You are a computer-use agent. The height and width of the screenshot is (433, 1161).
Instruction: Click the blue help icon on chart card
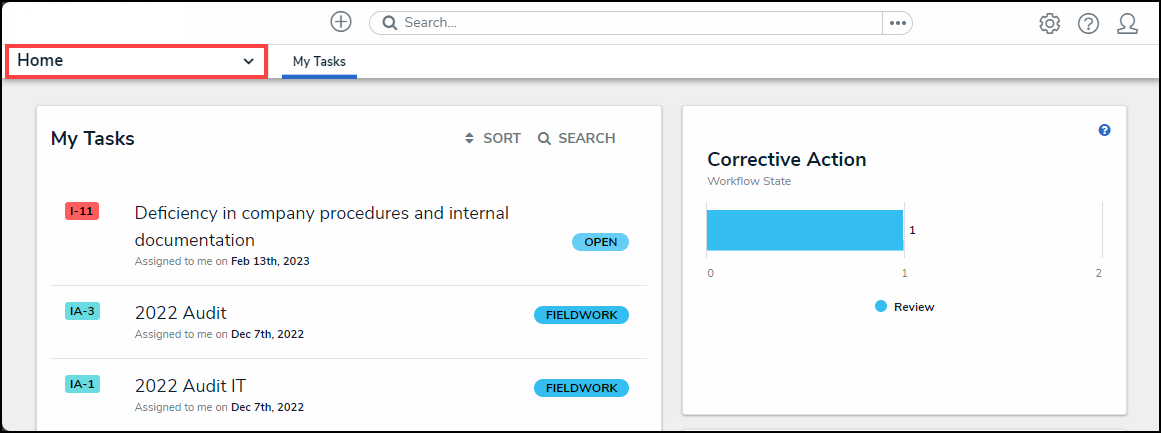tap(1104, 130)
